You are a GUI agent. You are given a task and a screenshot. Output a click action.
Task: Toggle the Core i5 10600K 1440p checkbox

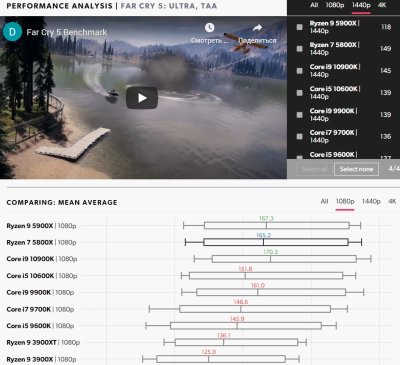[x=300, y=93]
